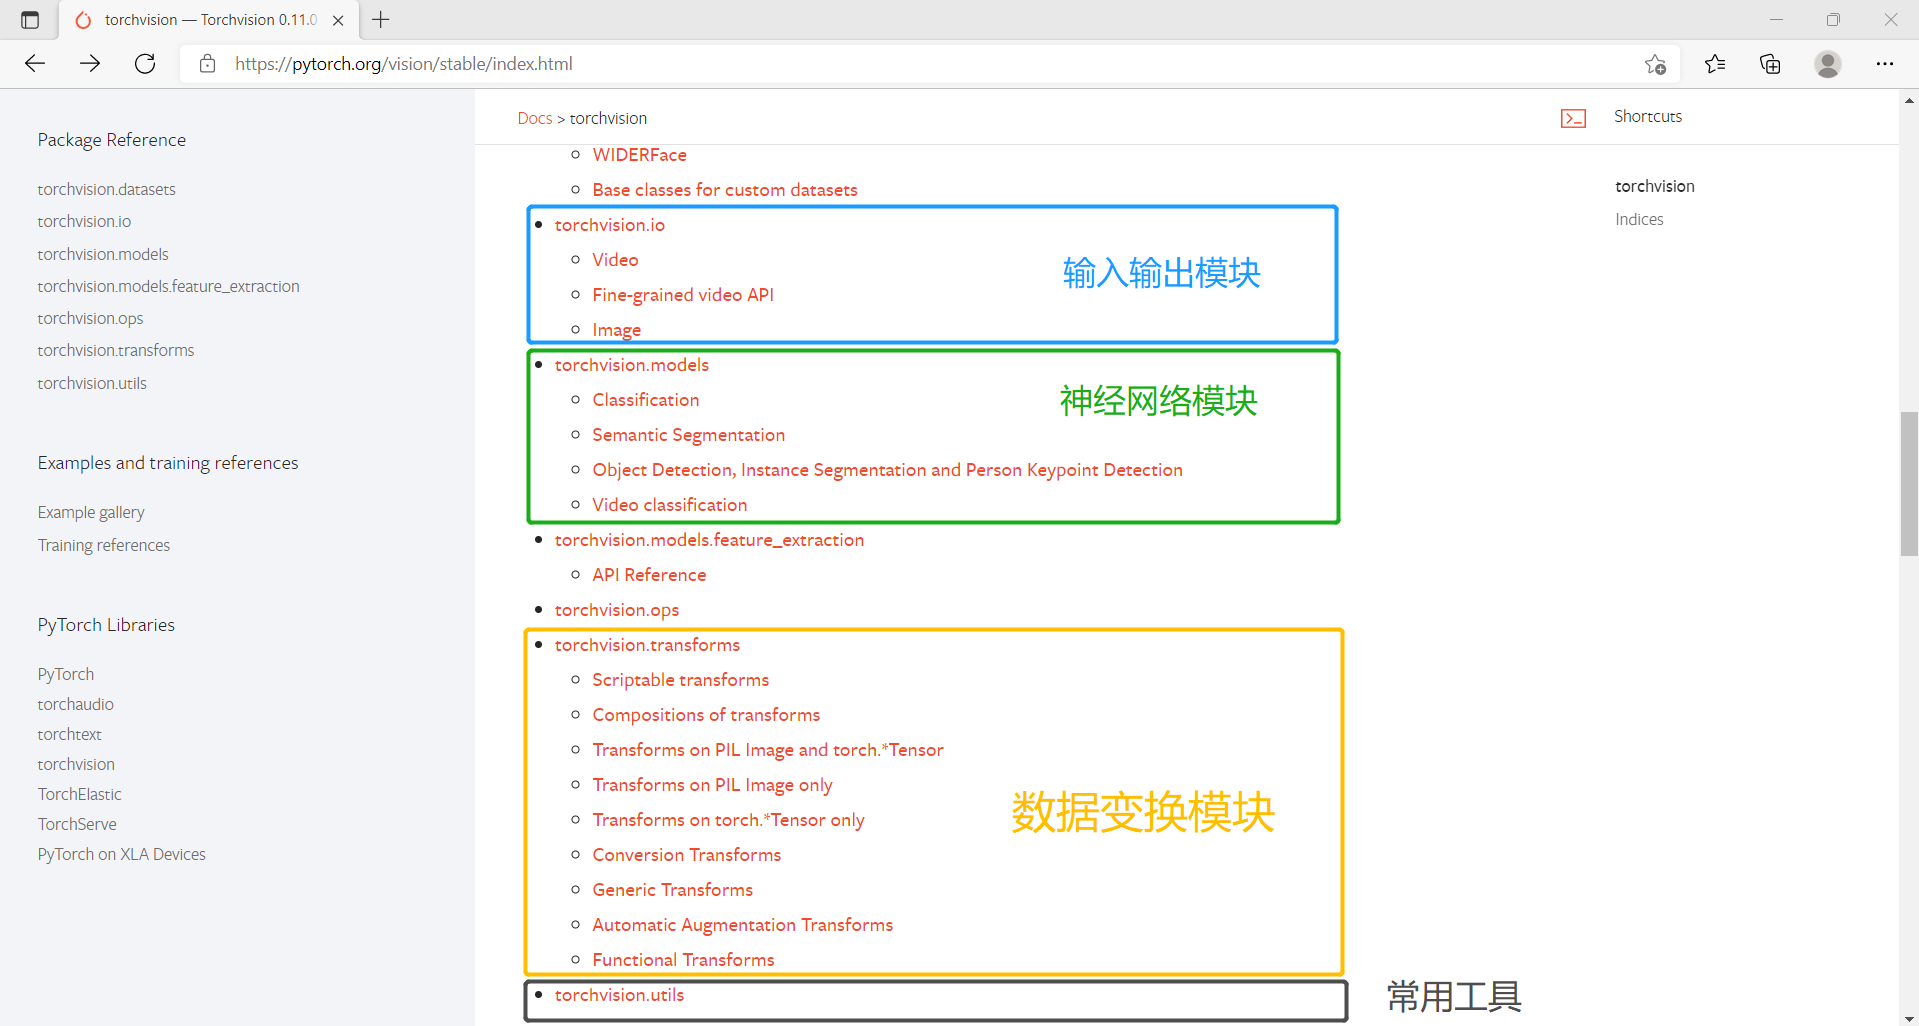Open the Settings and more menu
Screen dimensions: 1919x1026
pyautogui.click(x=1885, y=63)
